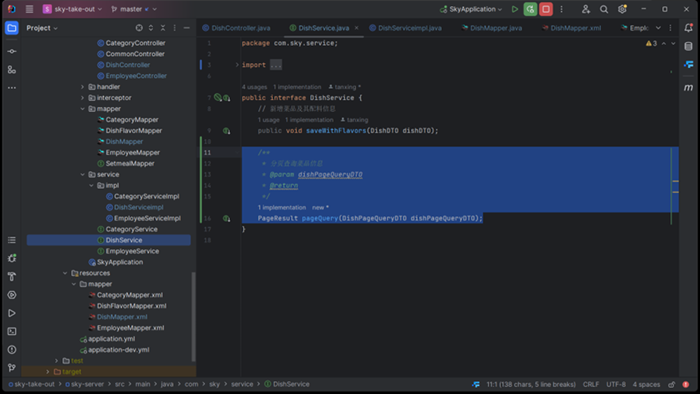Viewport: 700px width, 394px height.
Task: Expand the handler folder
Action: [x=83, y=87]
